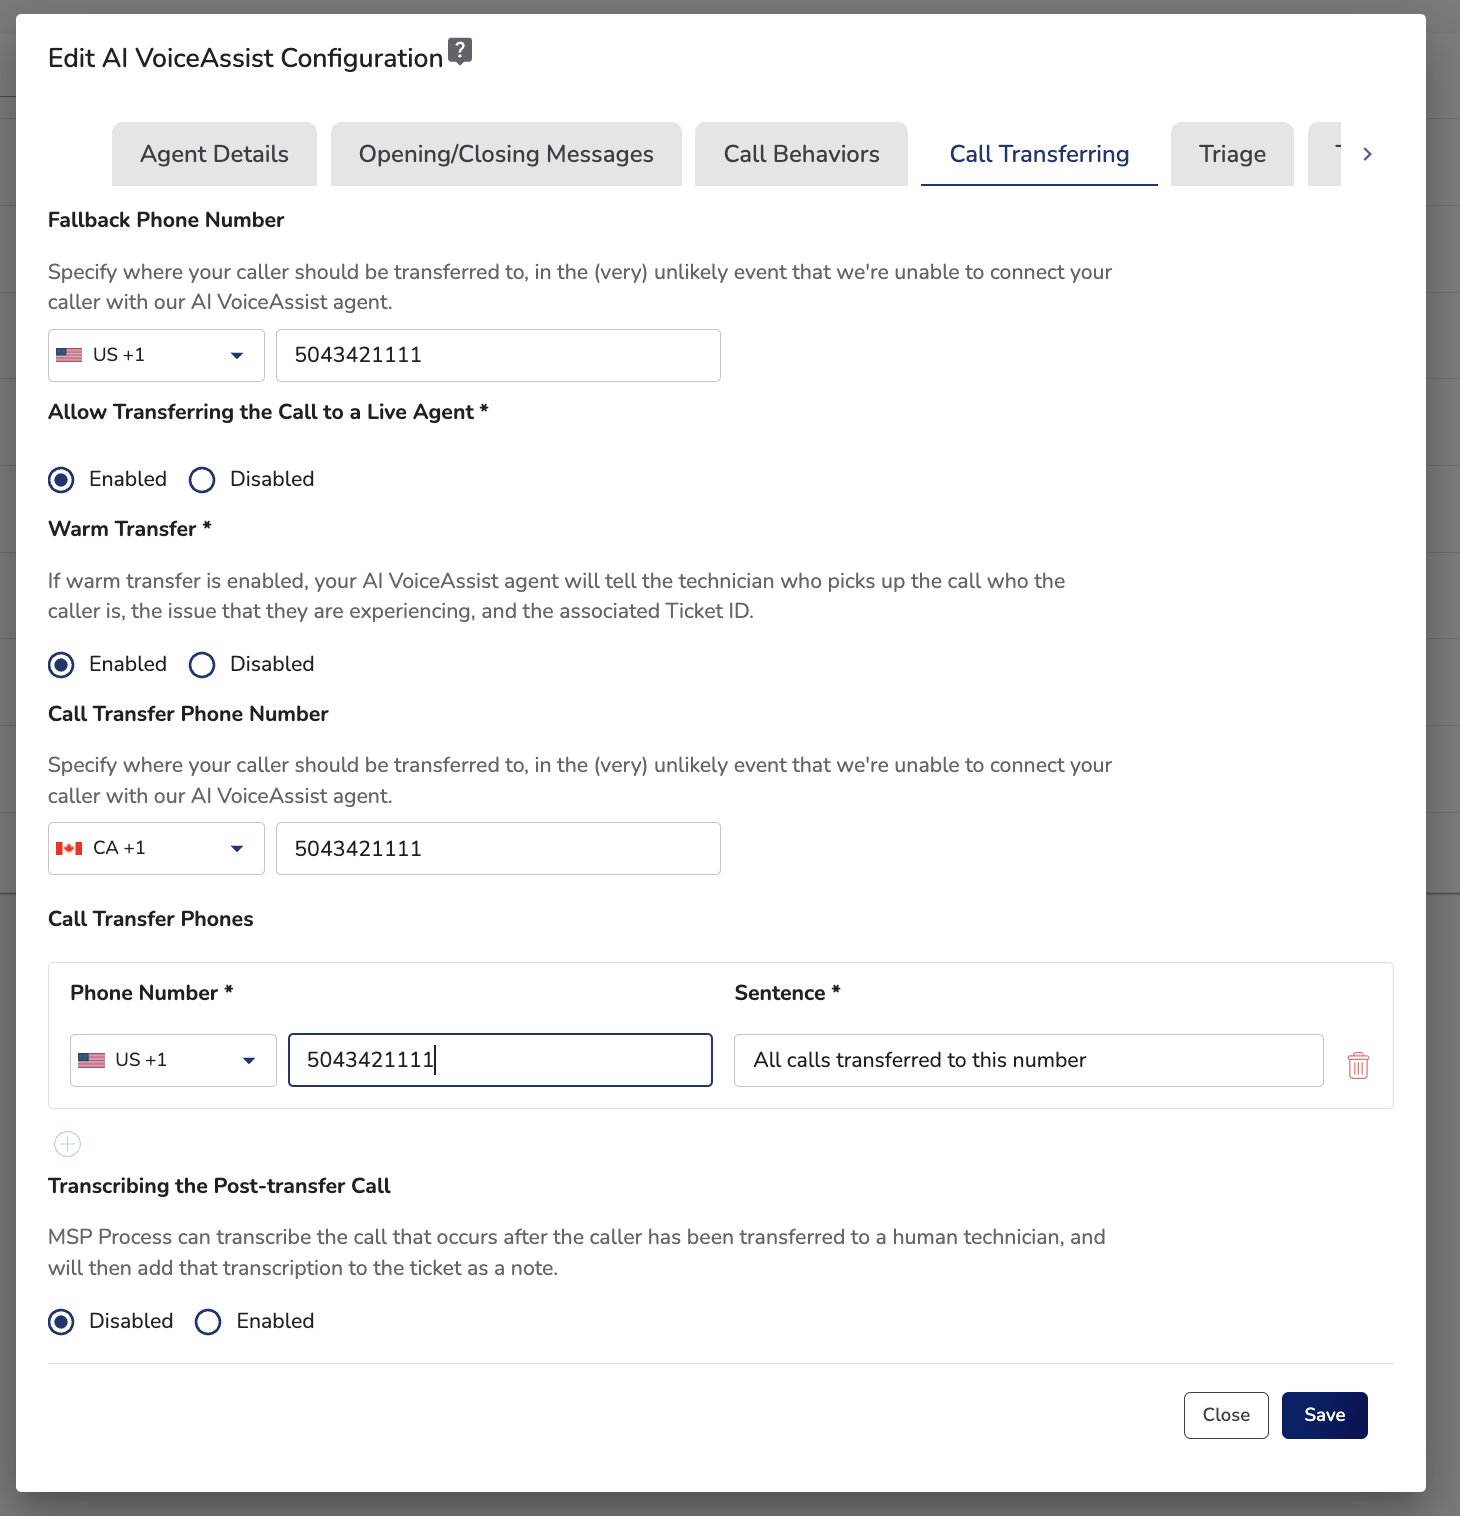Select Enabled for Warm Transfer
Screen dimensions: 1460x1516
click(x=62, y=665)
